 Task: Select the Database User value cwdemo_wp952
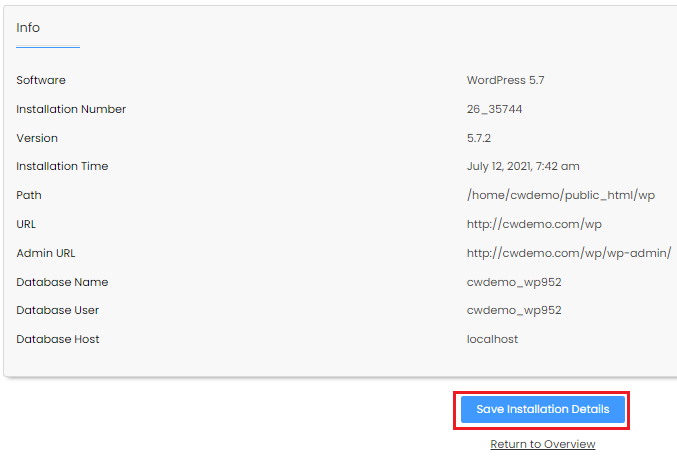(513, 310)
